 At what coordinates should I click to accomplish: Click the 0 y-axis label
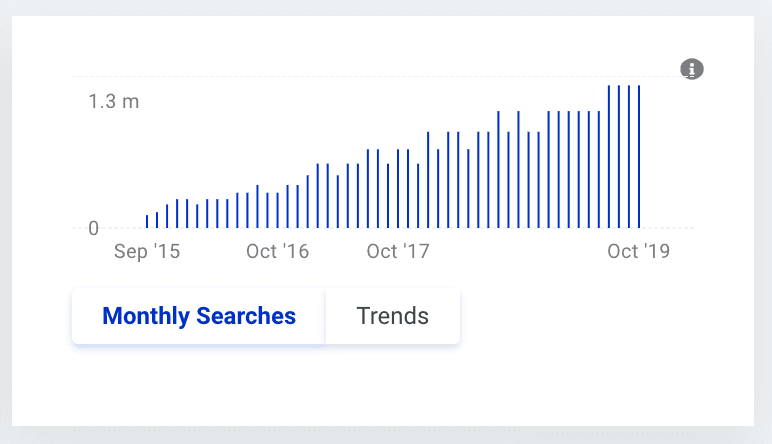pos(94,229)
